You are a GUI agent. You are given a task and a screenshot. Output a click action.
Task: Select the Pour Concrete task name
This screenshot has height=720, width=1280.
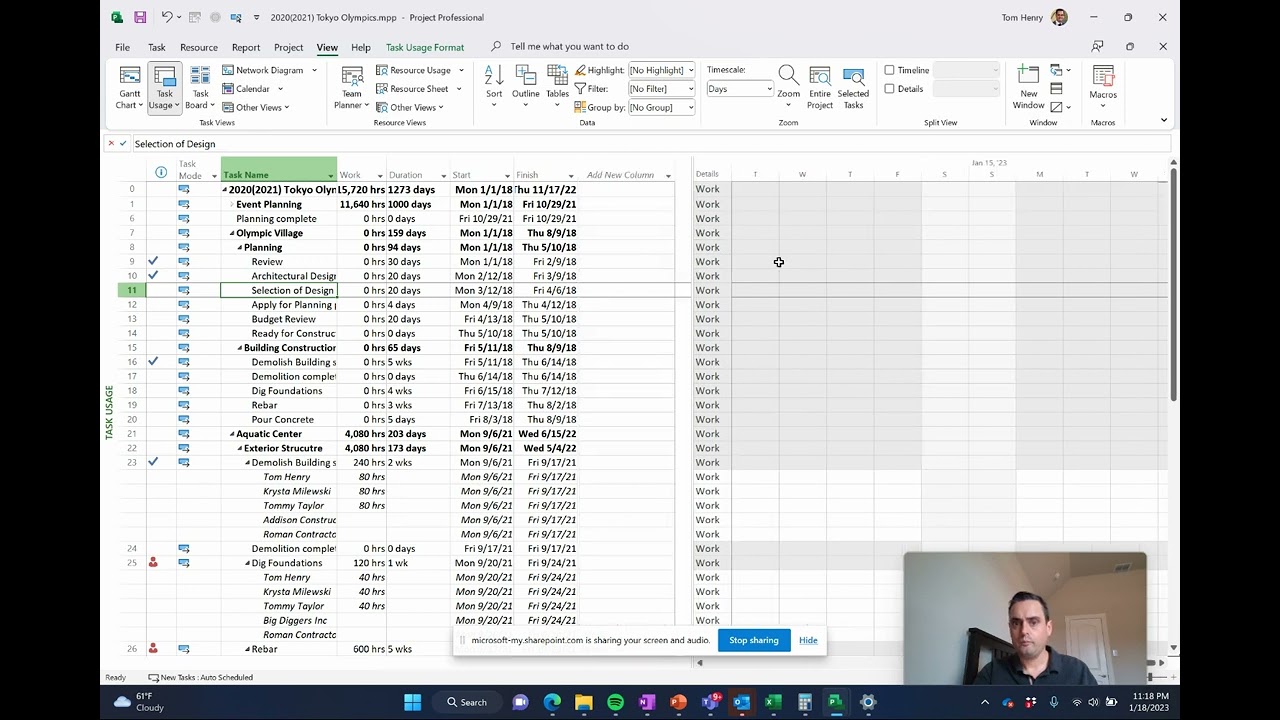coord(282,420)
